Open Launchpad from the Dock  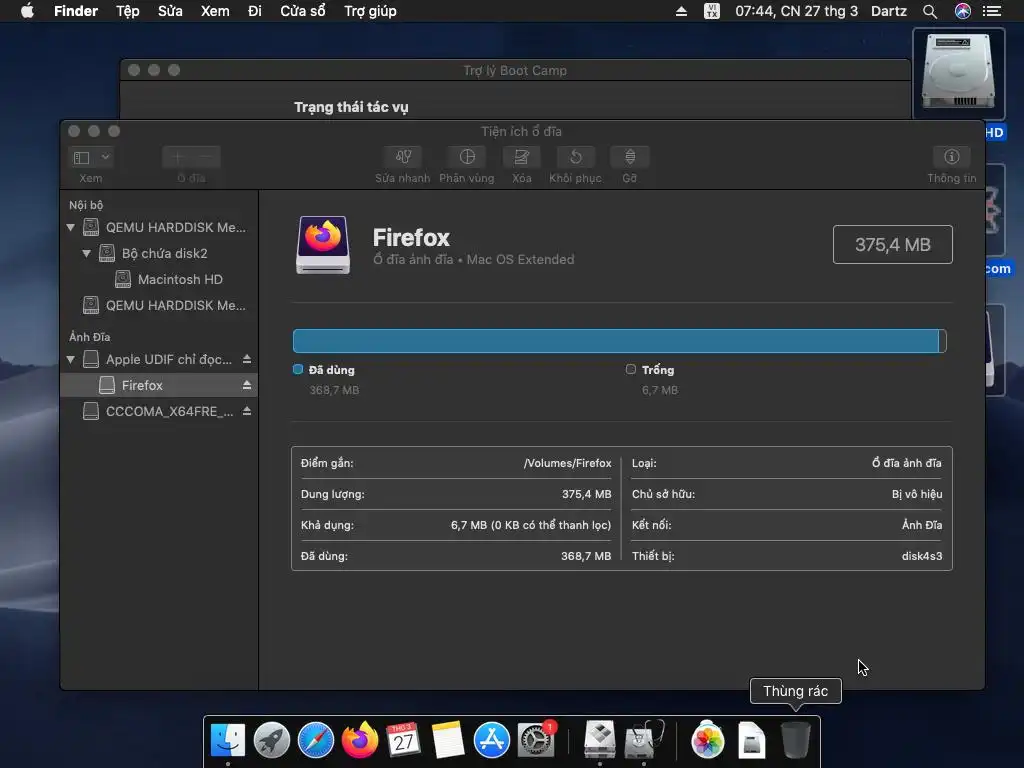pyautogui.click(x=272, y=740)
